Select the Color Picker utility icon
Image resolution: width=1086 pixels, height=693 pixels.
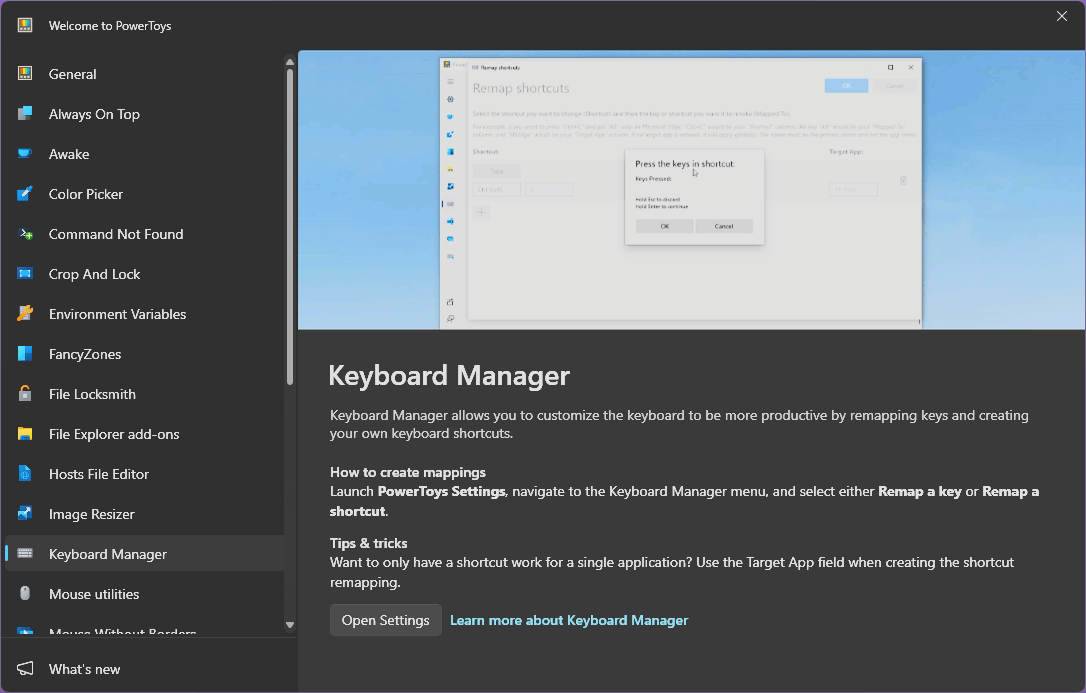pos(30,193)
